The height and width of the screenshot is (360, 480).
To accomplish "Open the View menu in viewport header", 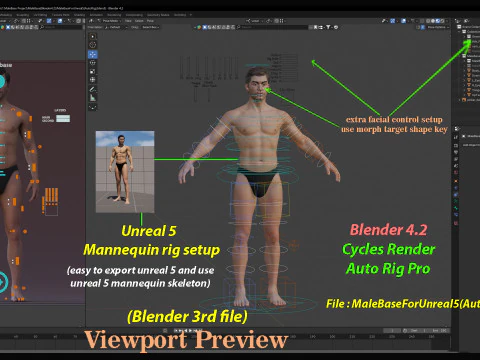I will pyautogui.click(x=128, y=21).
